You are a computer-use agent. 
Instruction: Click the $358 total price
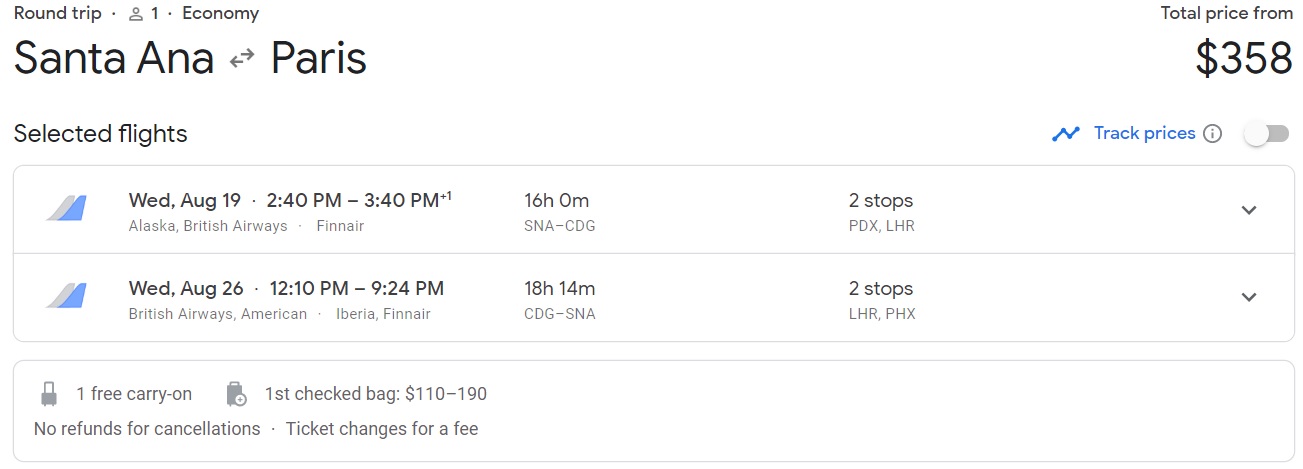(x=1244, y=59)
